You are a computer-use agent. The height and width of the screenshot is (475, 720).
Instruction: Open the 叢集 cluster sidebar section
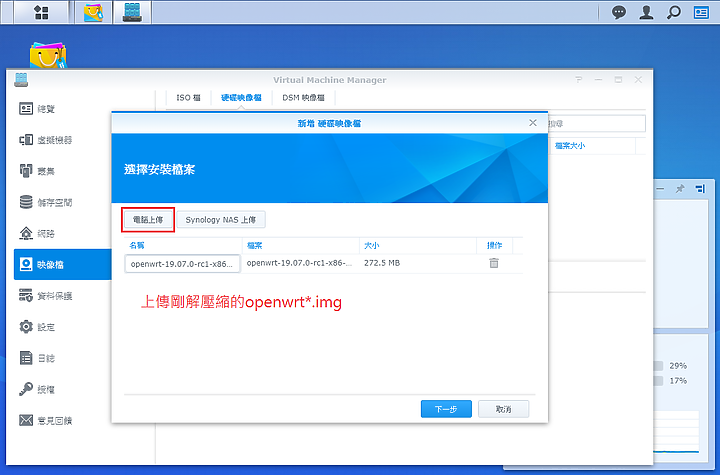click(x=62, y=171)
